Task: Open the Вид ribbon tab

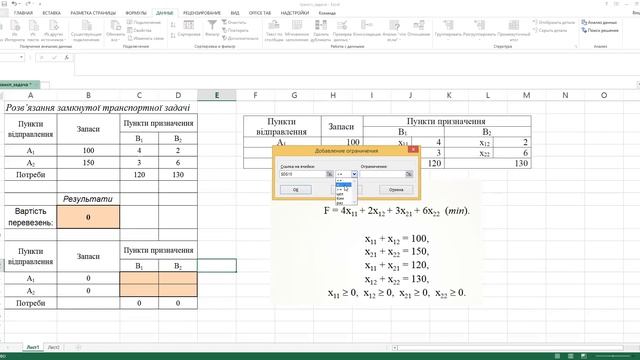Action: coord(235,13)
